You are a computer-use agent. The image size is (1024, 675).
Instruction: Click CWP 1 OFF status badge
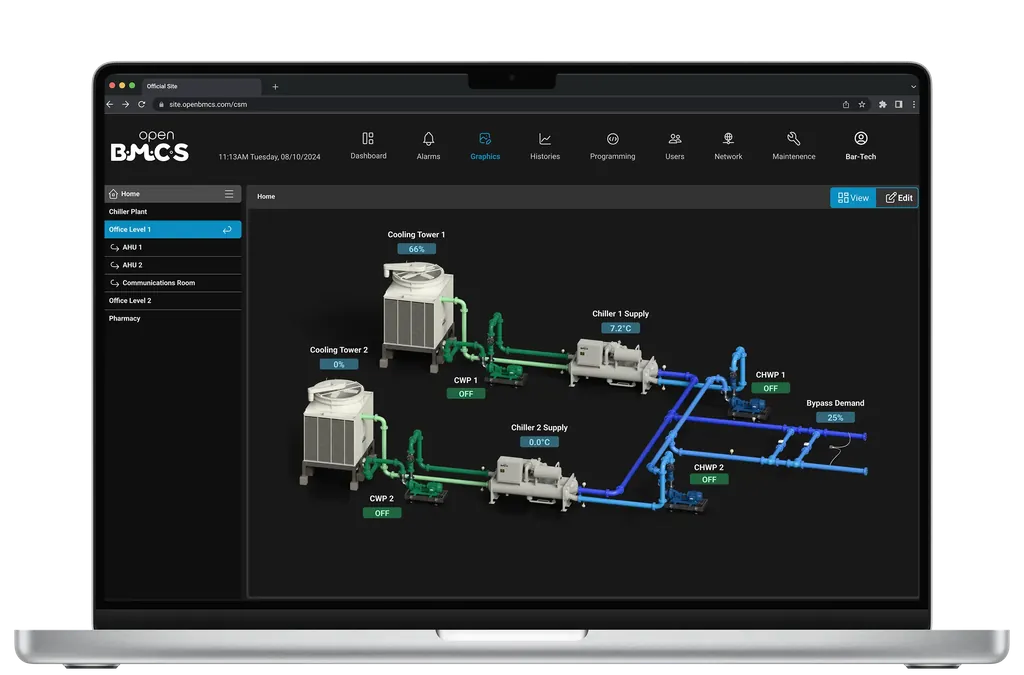pyautogui.click(x=466, y=394)
